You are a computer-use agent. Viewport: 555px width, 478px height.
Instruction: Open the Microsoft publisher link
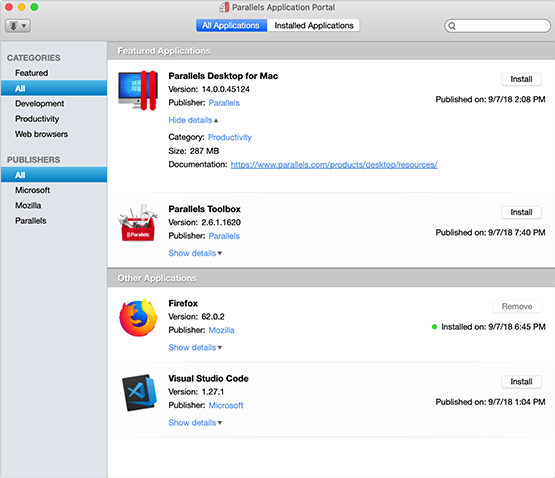tap(226, 405)
